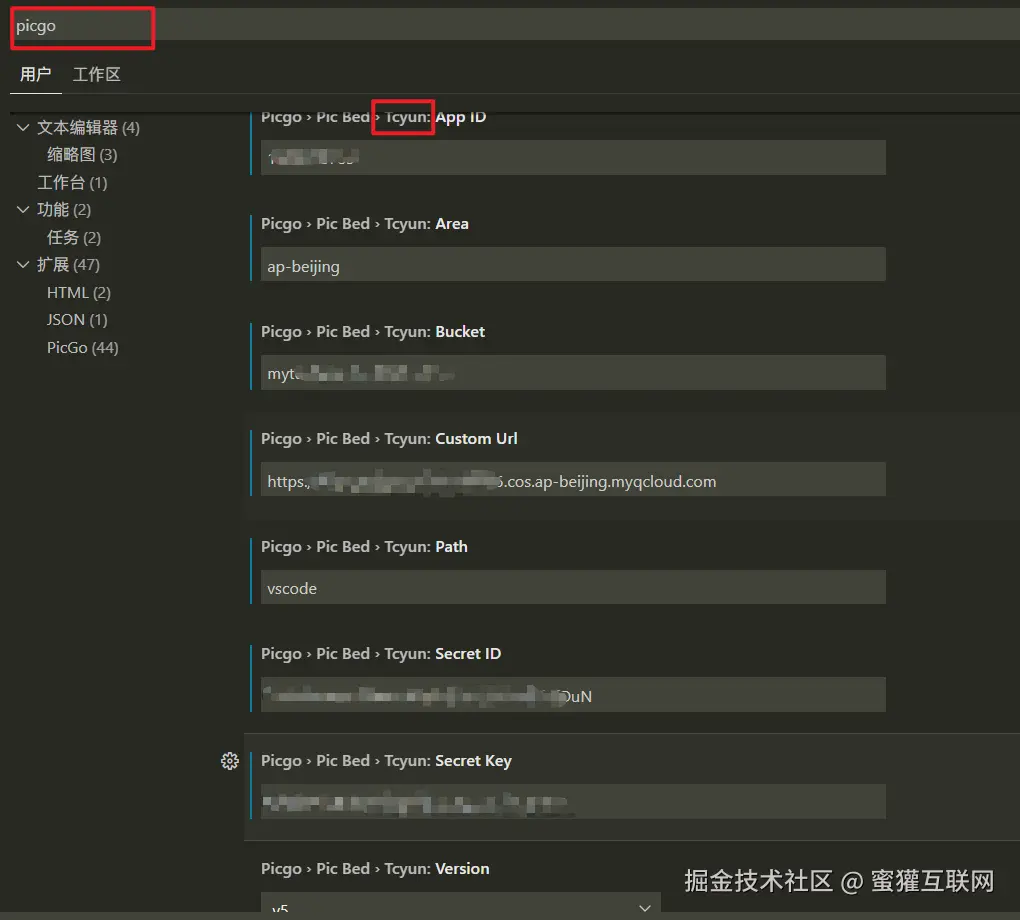The height and width of the screenshot is (920, 1020).
Task: Switch to the 用户 settings tab
Action: 35,74
